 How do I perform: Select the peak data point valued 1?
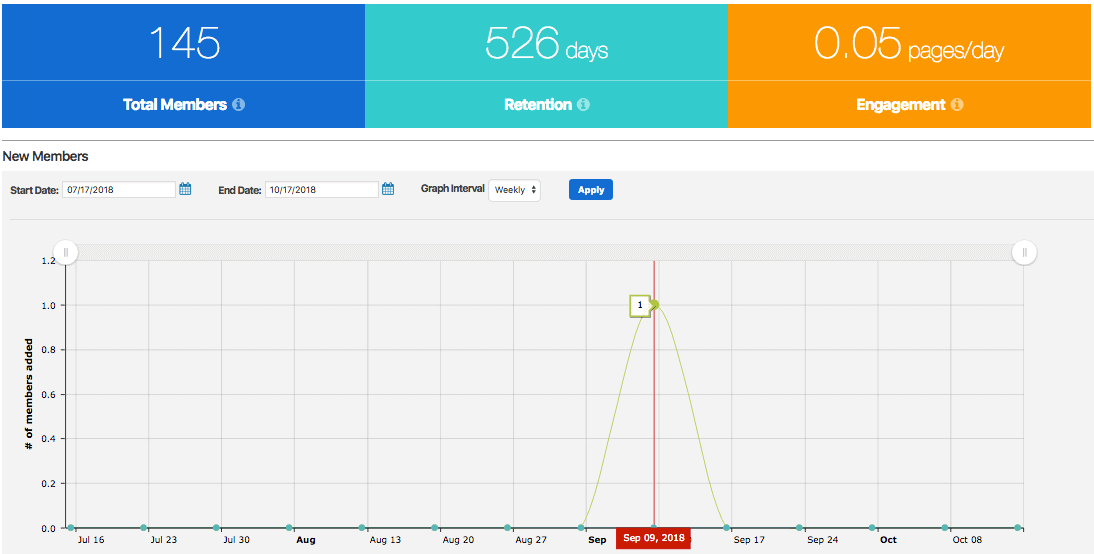click(x=654, y=305)
